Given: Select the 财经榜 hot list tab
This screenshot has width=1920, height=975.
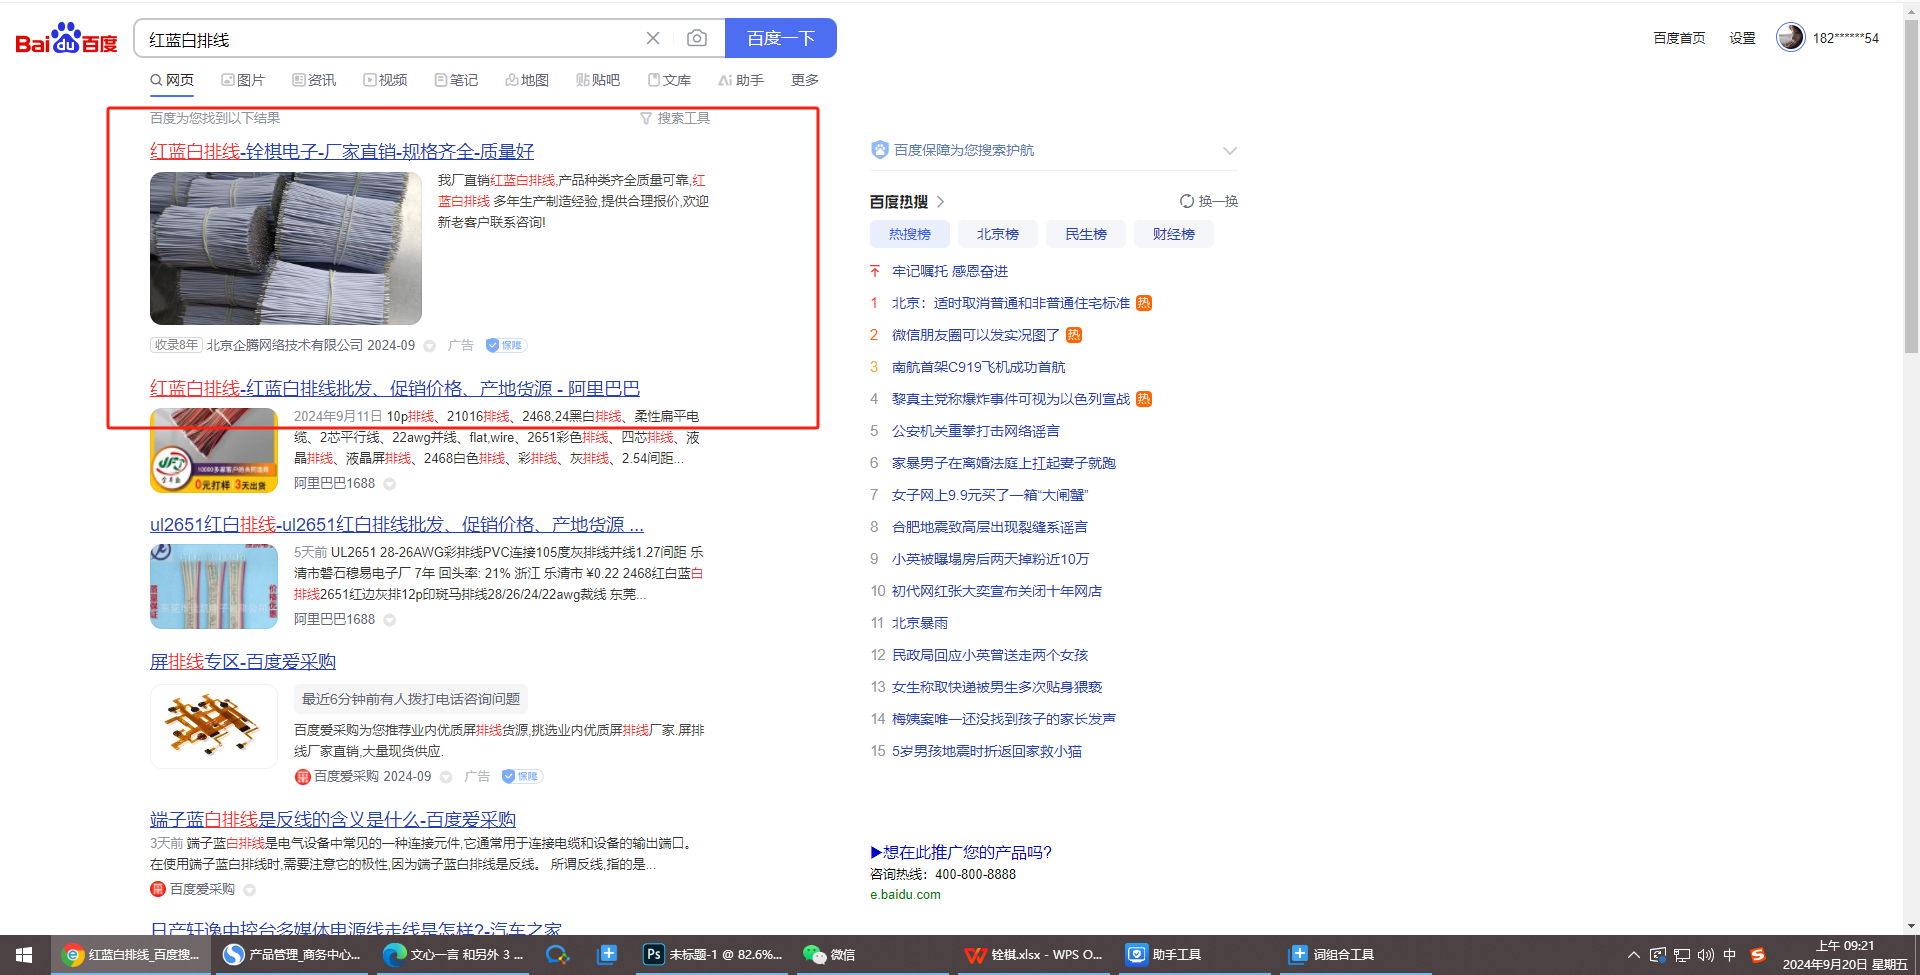Looking at the screenshot, I should point(1173,234).
